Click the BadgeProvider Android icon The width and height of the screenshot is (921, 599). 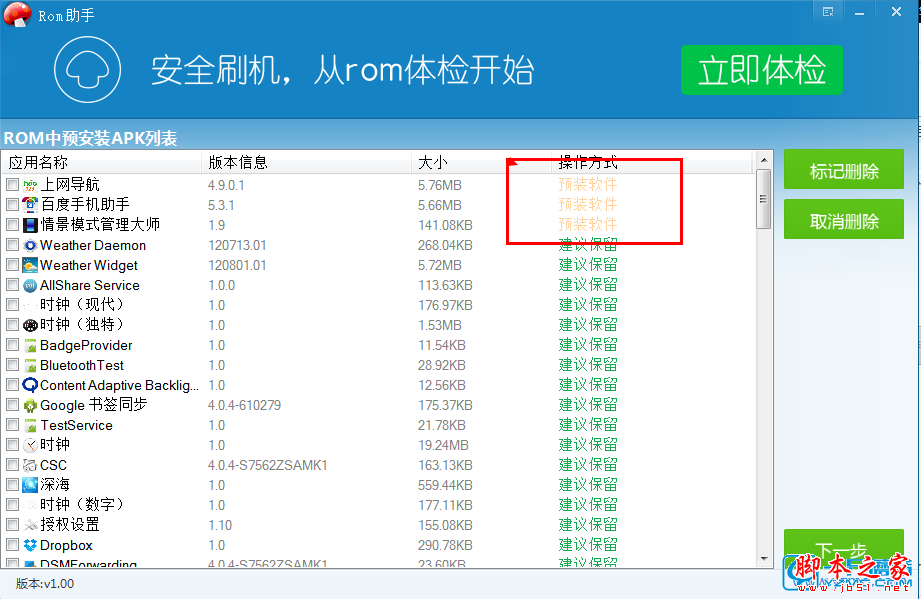(30, 345)
